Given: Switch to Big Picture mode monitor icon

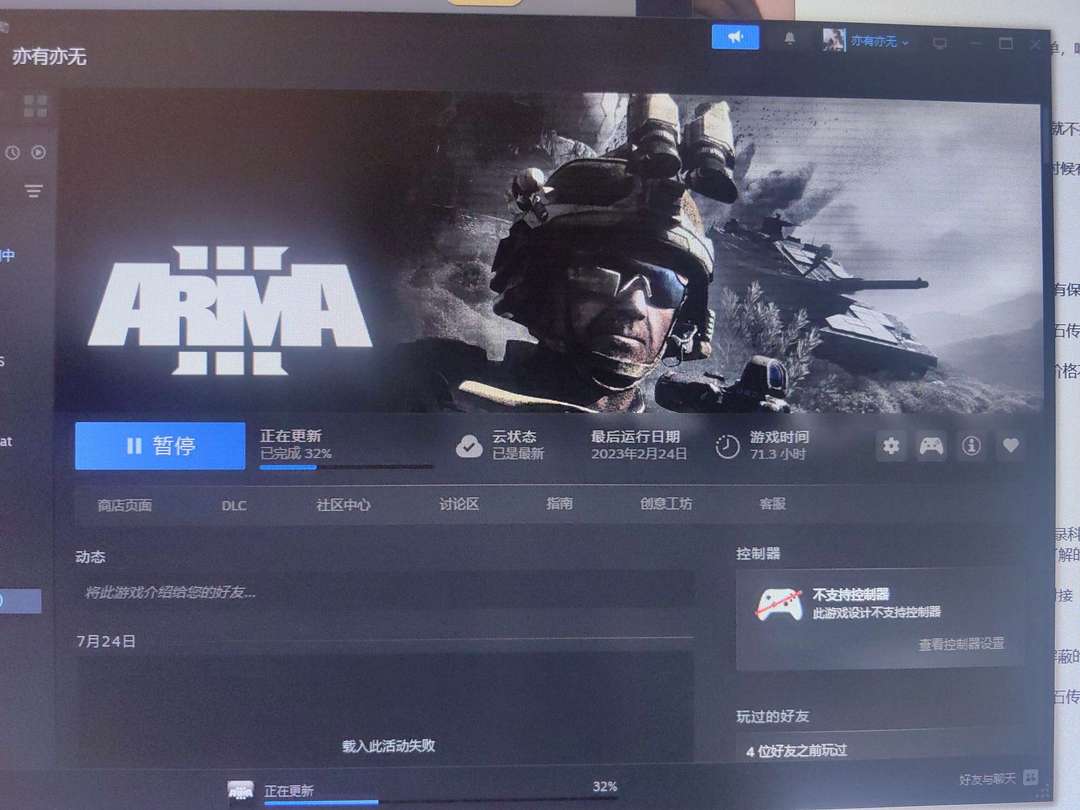Looking at the screenshot, I should point(939,43).
